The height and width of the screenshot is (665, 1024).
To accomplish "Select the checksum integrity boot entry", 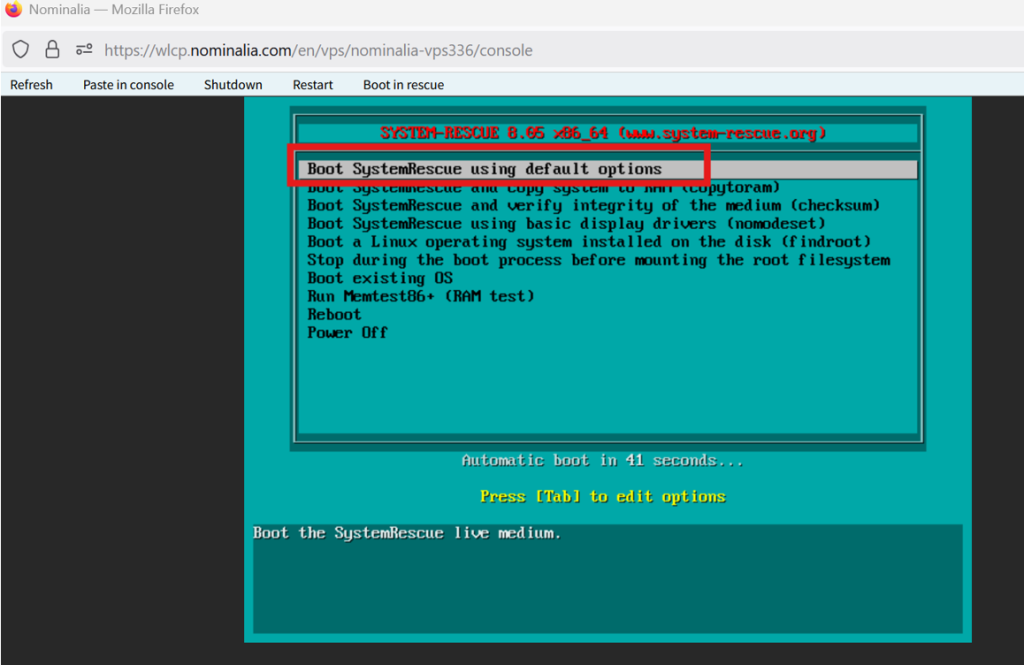I will (594, 206).
